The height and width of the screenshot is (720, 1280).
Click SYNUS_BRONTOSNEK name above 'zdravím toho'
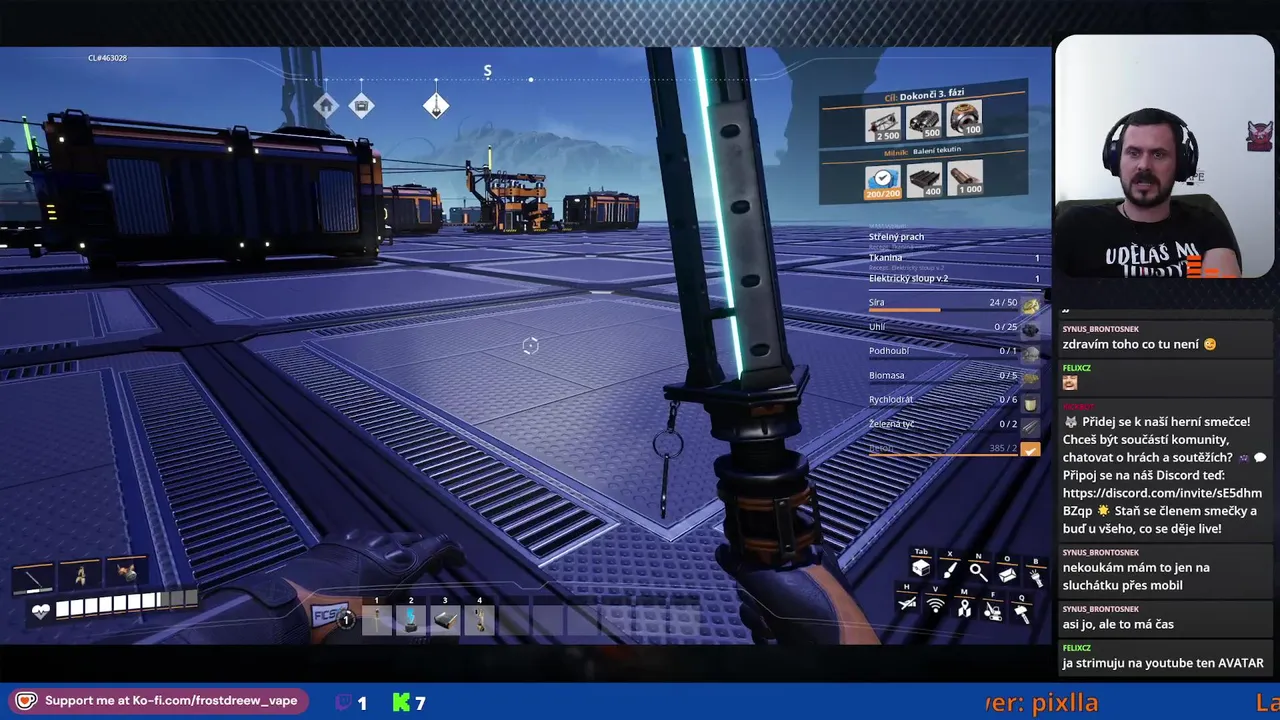(x=1100, y=329)
